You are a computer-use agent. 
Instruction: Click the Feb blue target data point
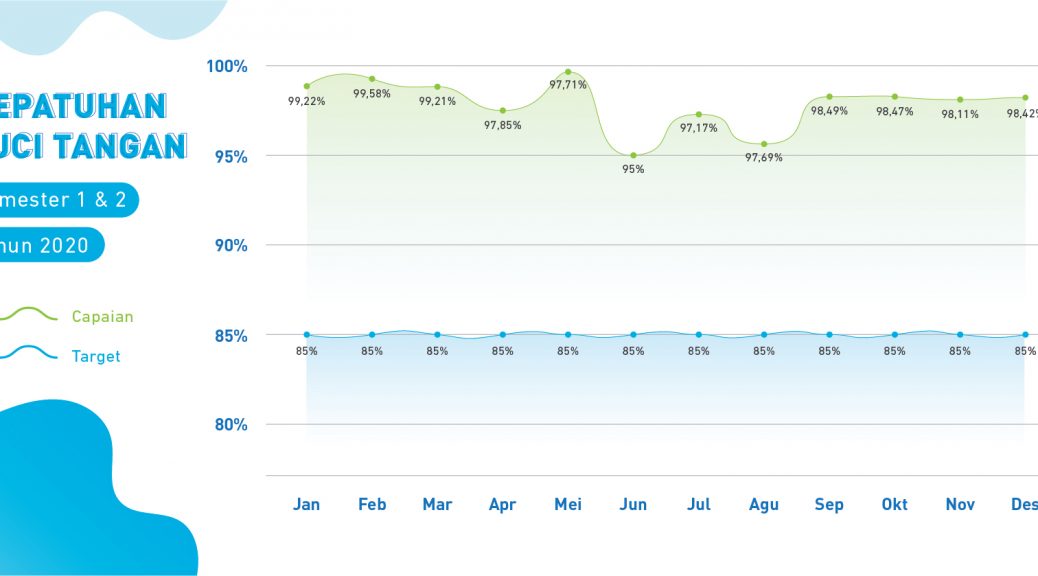click(x=372, y=335)
